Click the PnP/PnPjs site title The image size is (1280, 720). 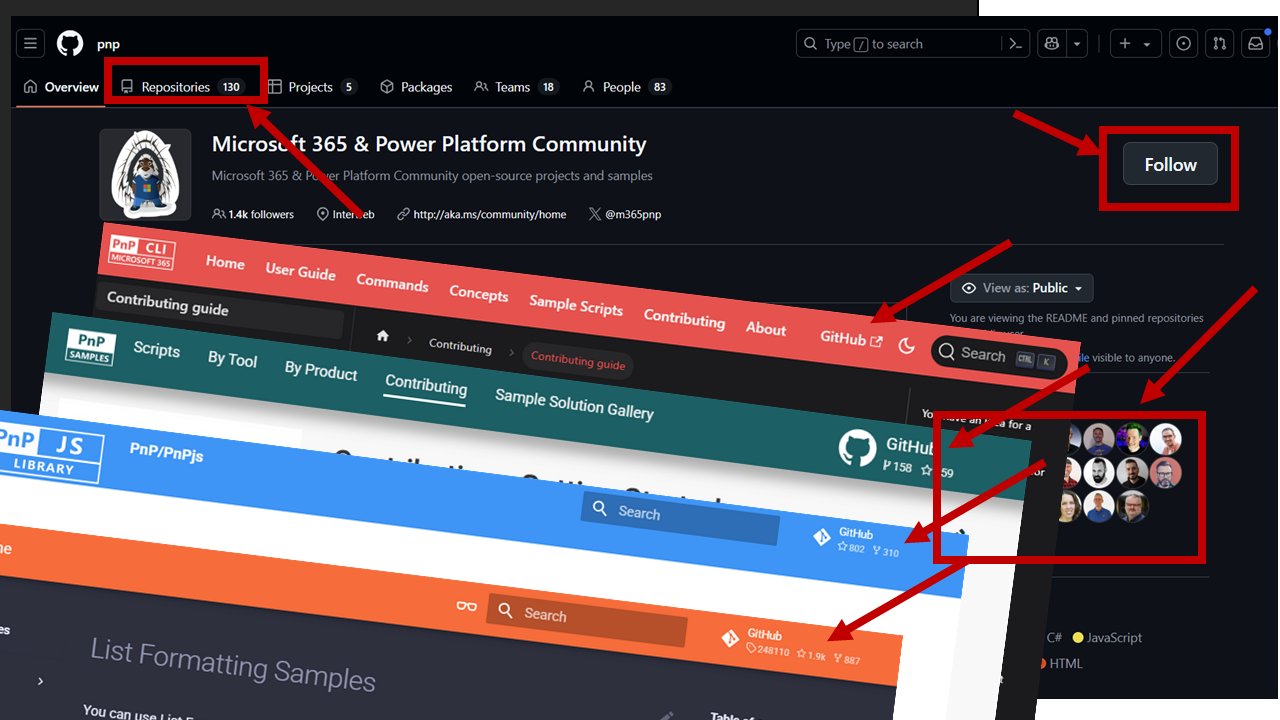coord(166,452)
